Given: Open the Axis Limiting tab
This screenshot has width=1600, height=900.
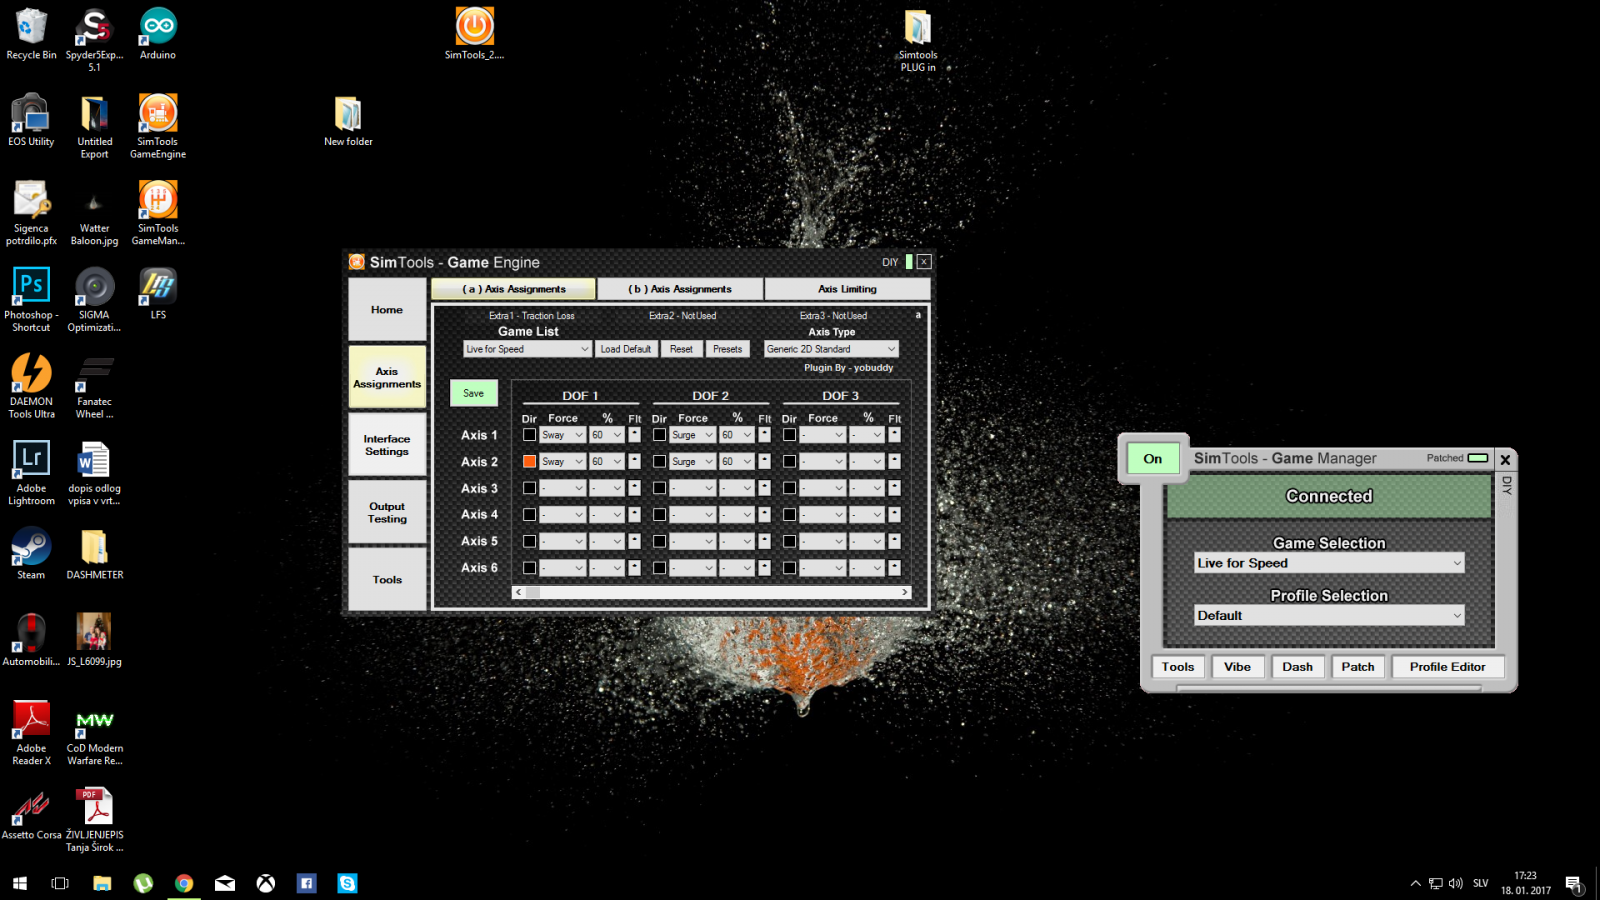Looking at the screenshot, I should (847, 289).
